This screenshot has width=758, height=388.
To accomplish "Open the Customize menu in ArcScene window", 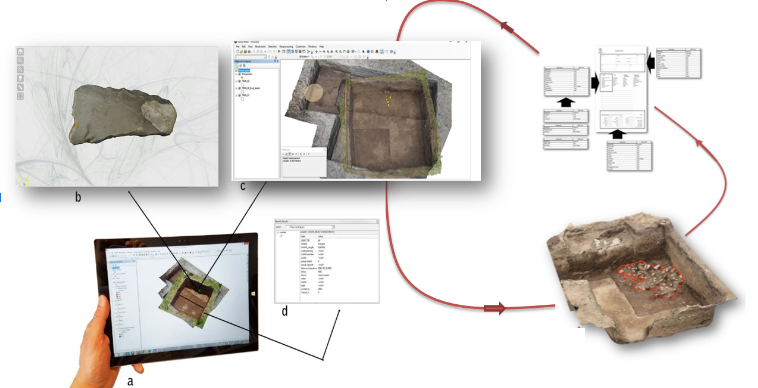I will [301, 46].
